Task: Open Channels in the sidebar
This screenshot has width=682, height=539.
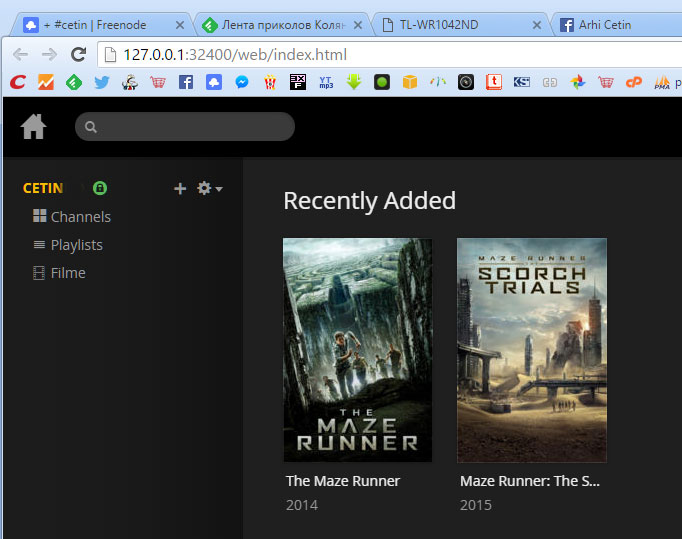Action: click(x=72, y=216)
